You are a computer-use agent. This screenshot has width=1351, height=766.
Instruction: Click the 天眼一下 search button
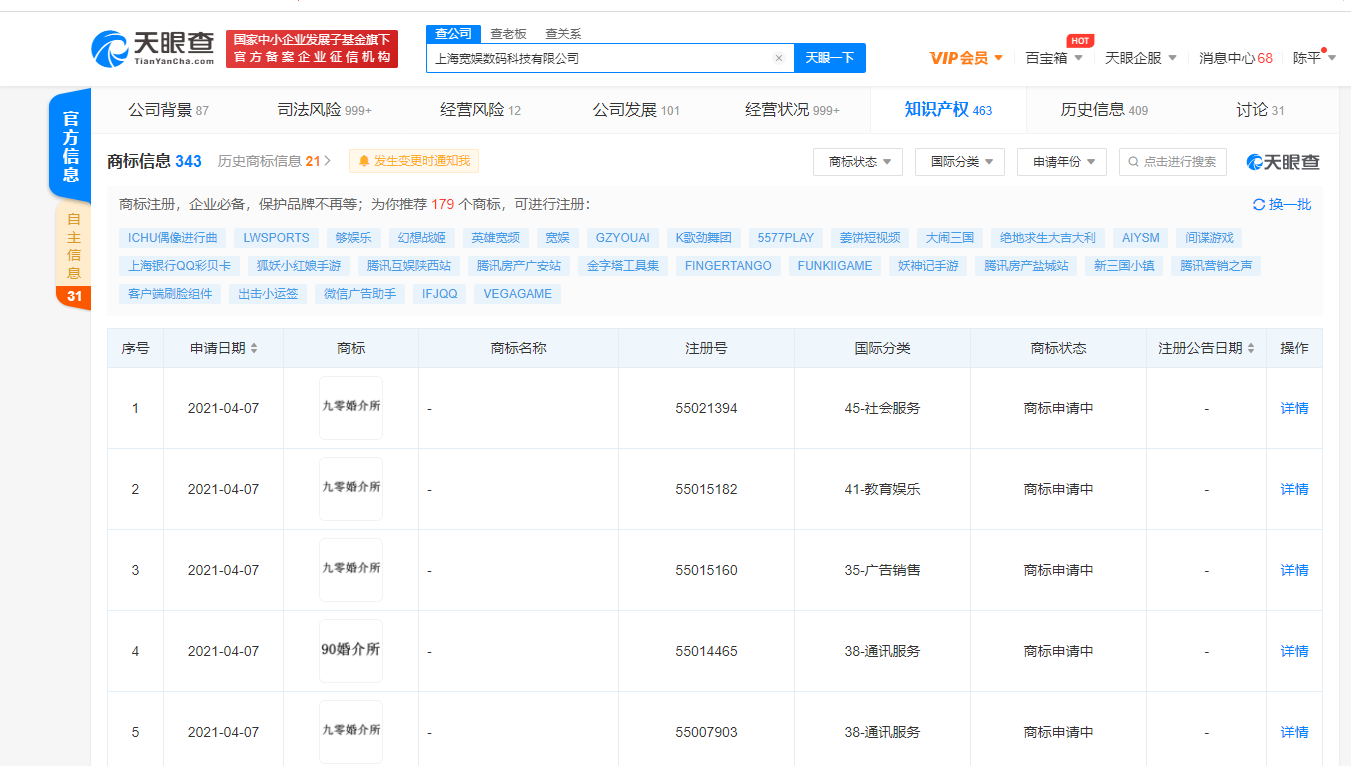click(830, 58)
